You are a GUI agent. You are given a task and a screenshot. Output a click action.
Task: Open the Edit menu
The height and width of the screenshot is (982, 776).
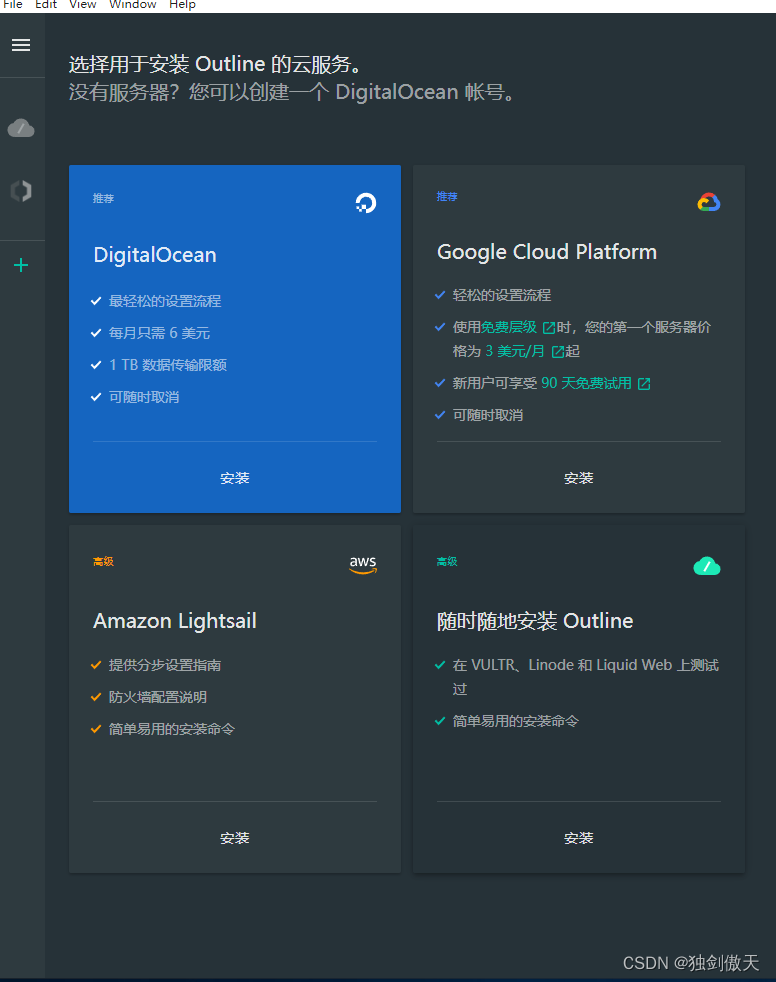pos(46,5)
